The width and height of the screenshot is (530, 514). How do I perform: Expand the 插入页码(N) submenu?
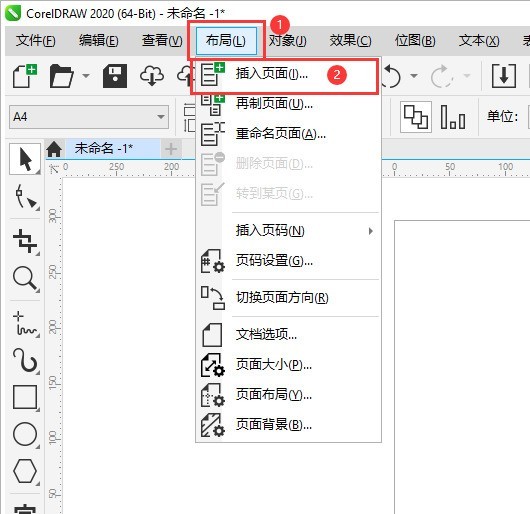tap(289, 231)
